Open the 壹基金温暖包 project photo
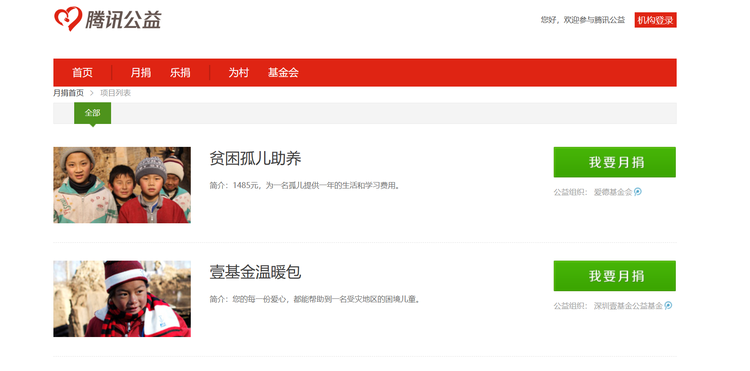The width and height of the screenshot is (750, 371). coord(122,299)
